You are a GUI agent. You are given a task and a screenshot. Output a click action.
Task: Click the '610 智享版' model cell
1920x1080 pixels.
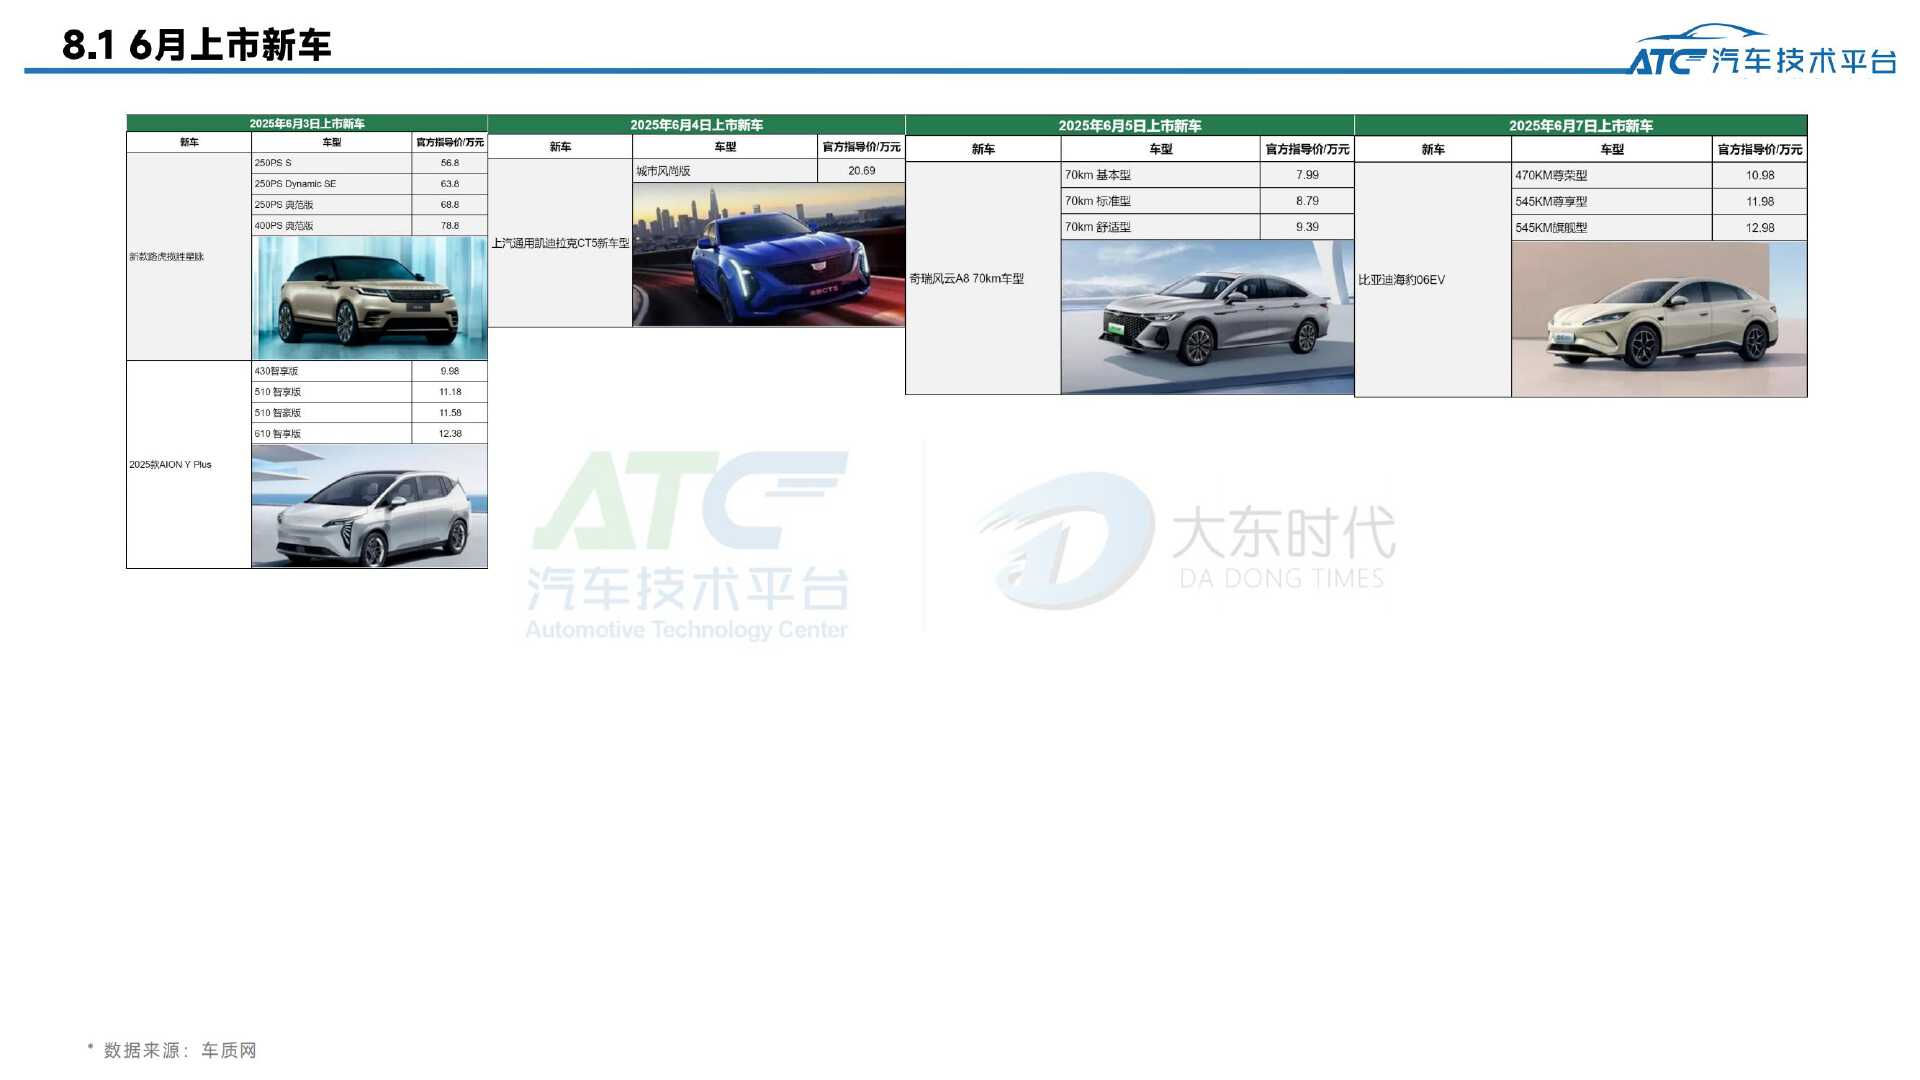coord(331,434)
